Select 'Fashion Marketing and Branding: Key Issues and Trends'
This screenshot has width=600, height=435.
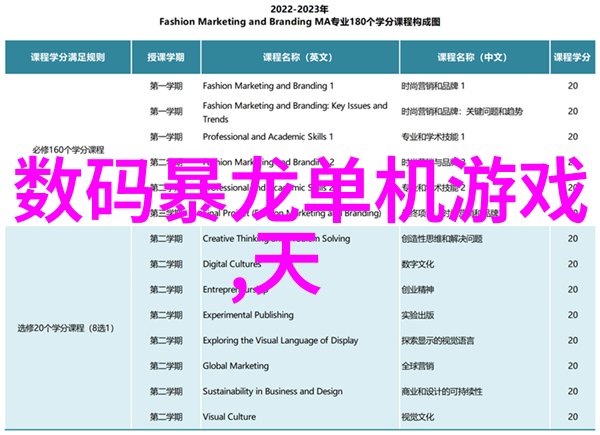[x=295, y=112]
